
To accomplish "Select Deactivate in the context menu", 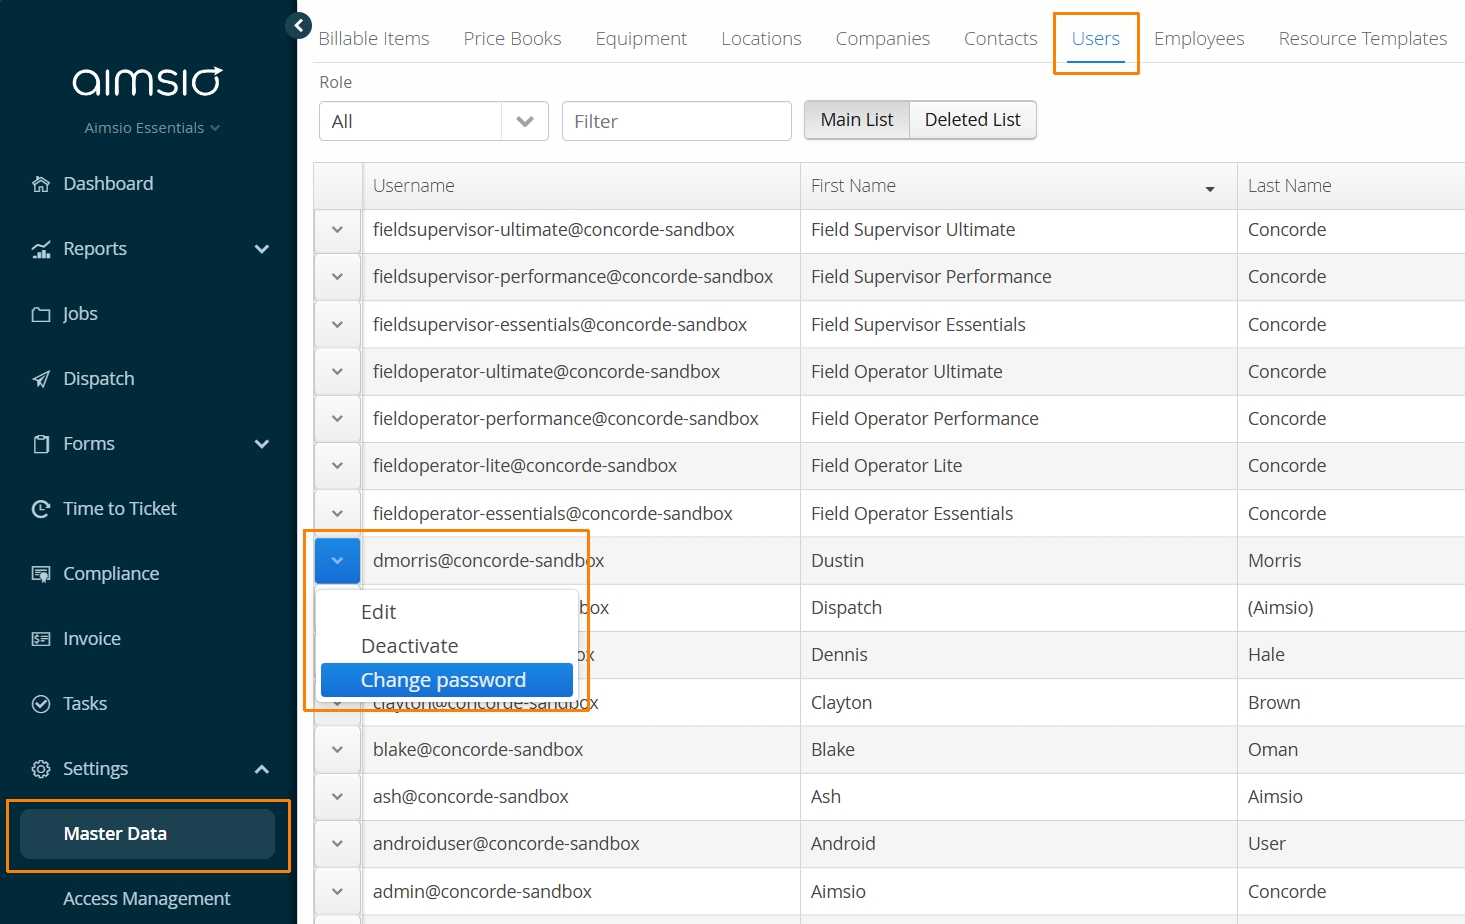I will coord(447,646).
